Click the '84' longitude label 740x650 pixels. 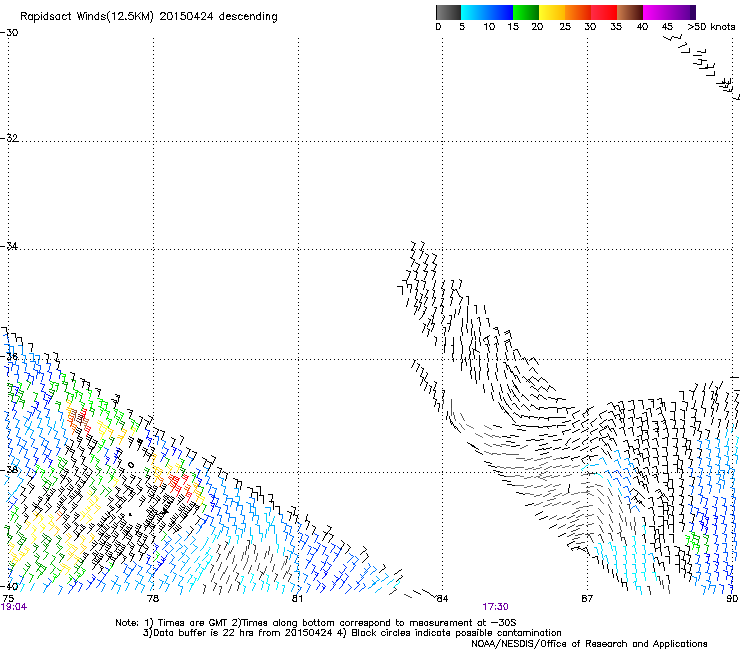[442, 599]
